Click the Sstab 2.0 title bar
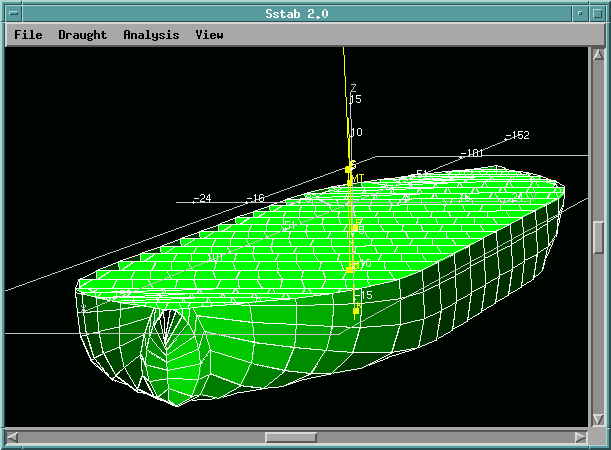Screen dimensions: 611x450 coord(300,13)
